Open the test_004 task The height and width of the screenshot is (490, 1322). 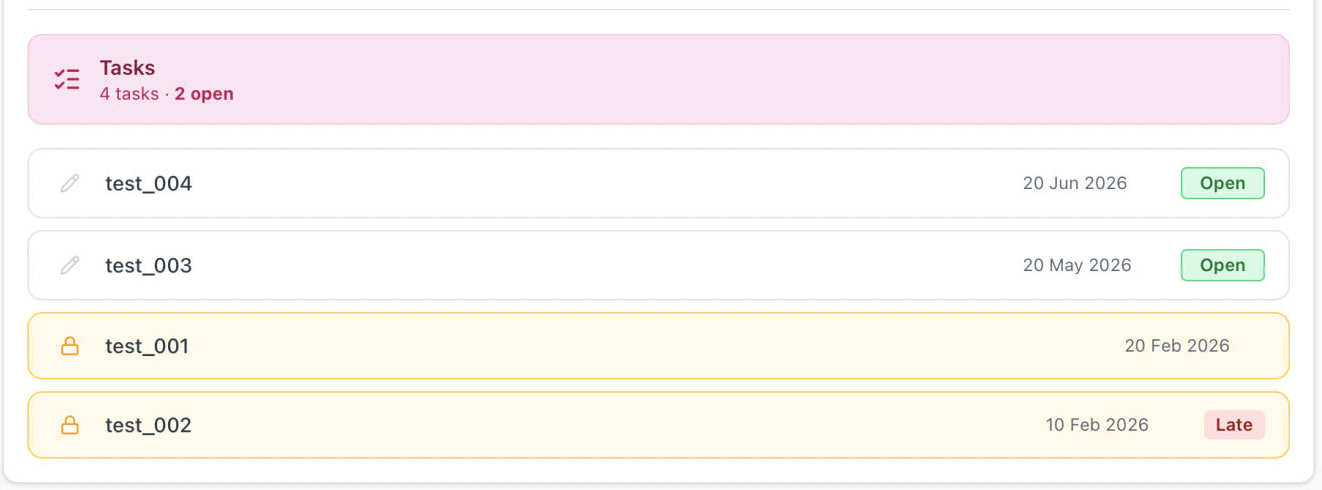[x=149, y=184]
